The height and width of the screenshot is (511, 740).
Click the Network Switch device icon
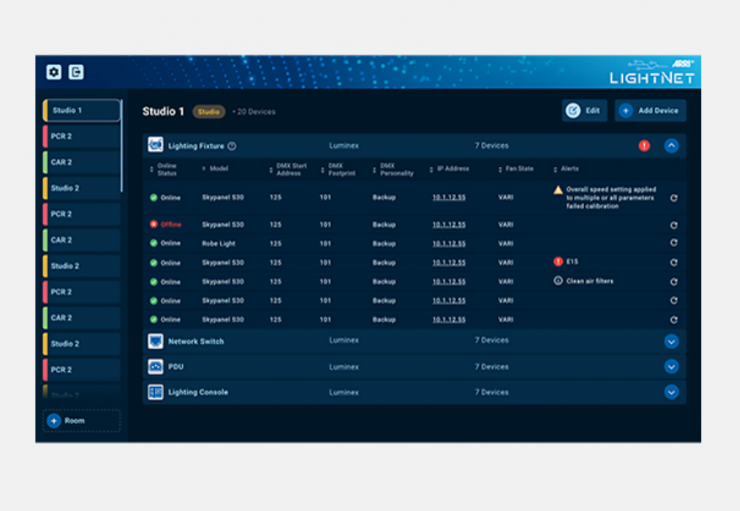(x=155, y=341)
